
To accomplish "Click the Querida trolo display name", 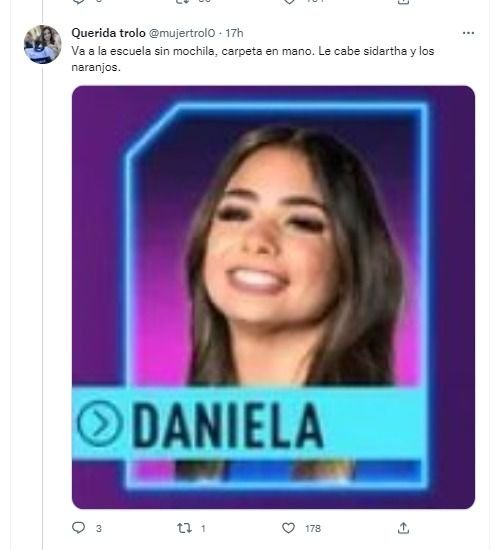I will [108, 33].
